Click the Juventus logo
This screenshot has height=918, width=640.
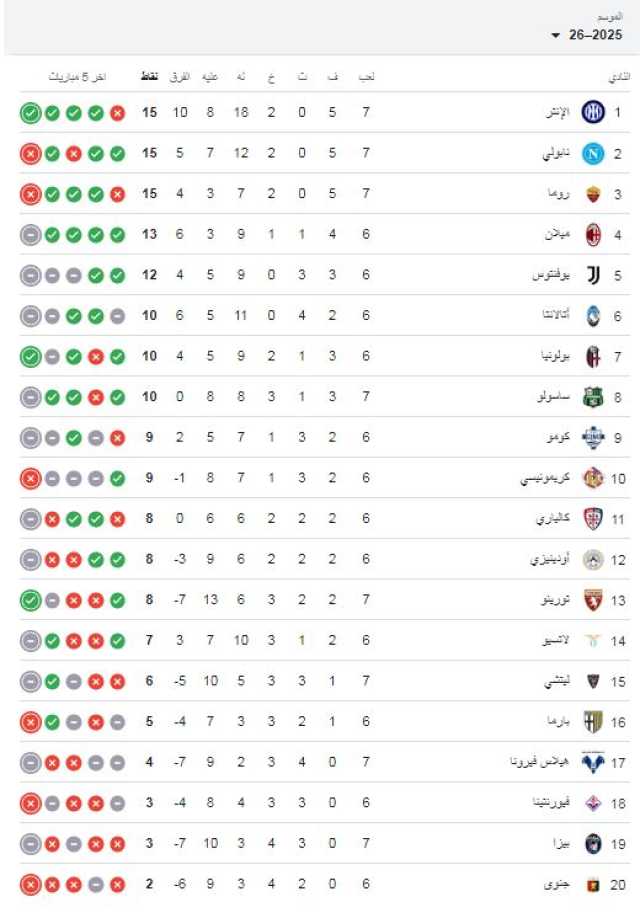pos(593,275)
